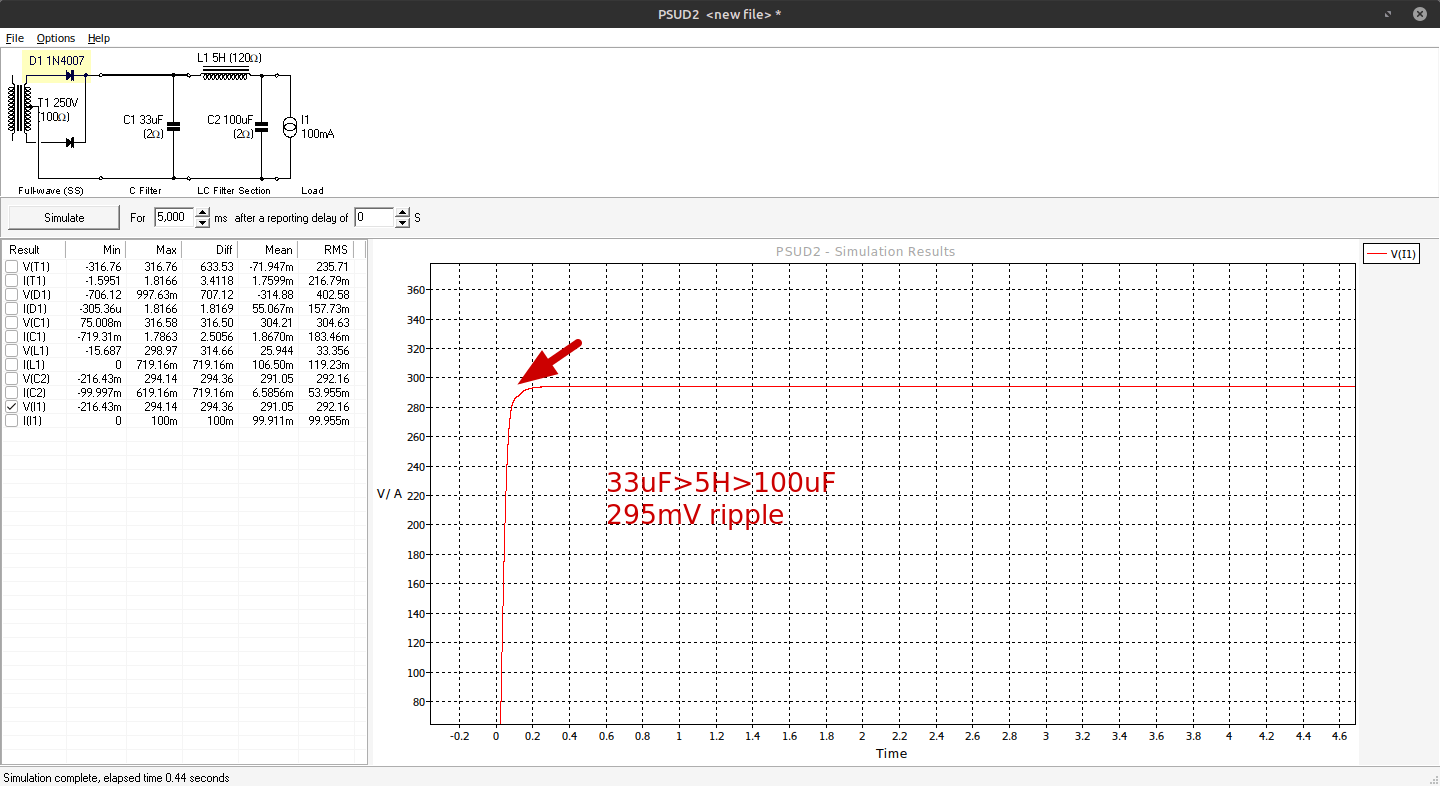Click the reporting delay field showing 0

tap(375, 217)
